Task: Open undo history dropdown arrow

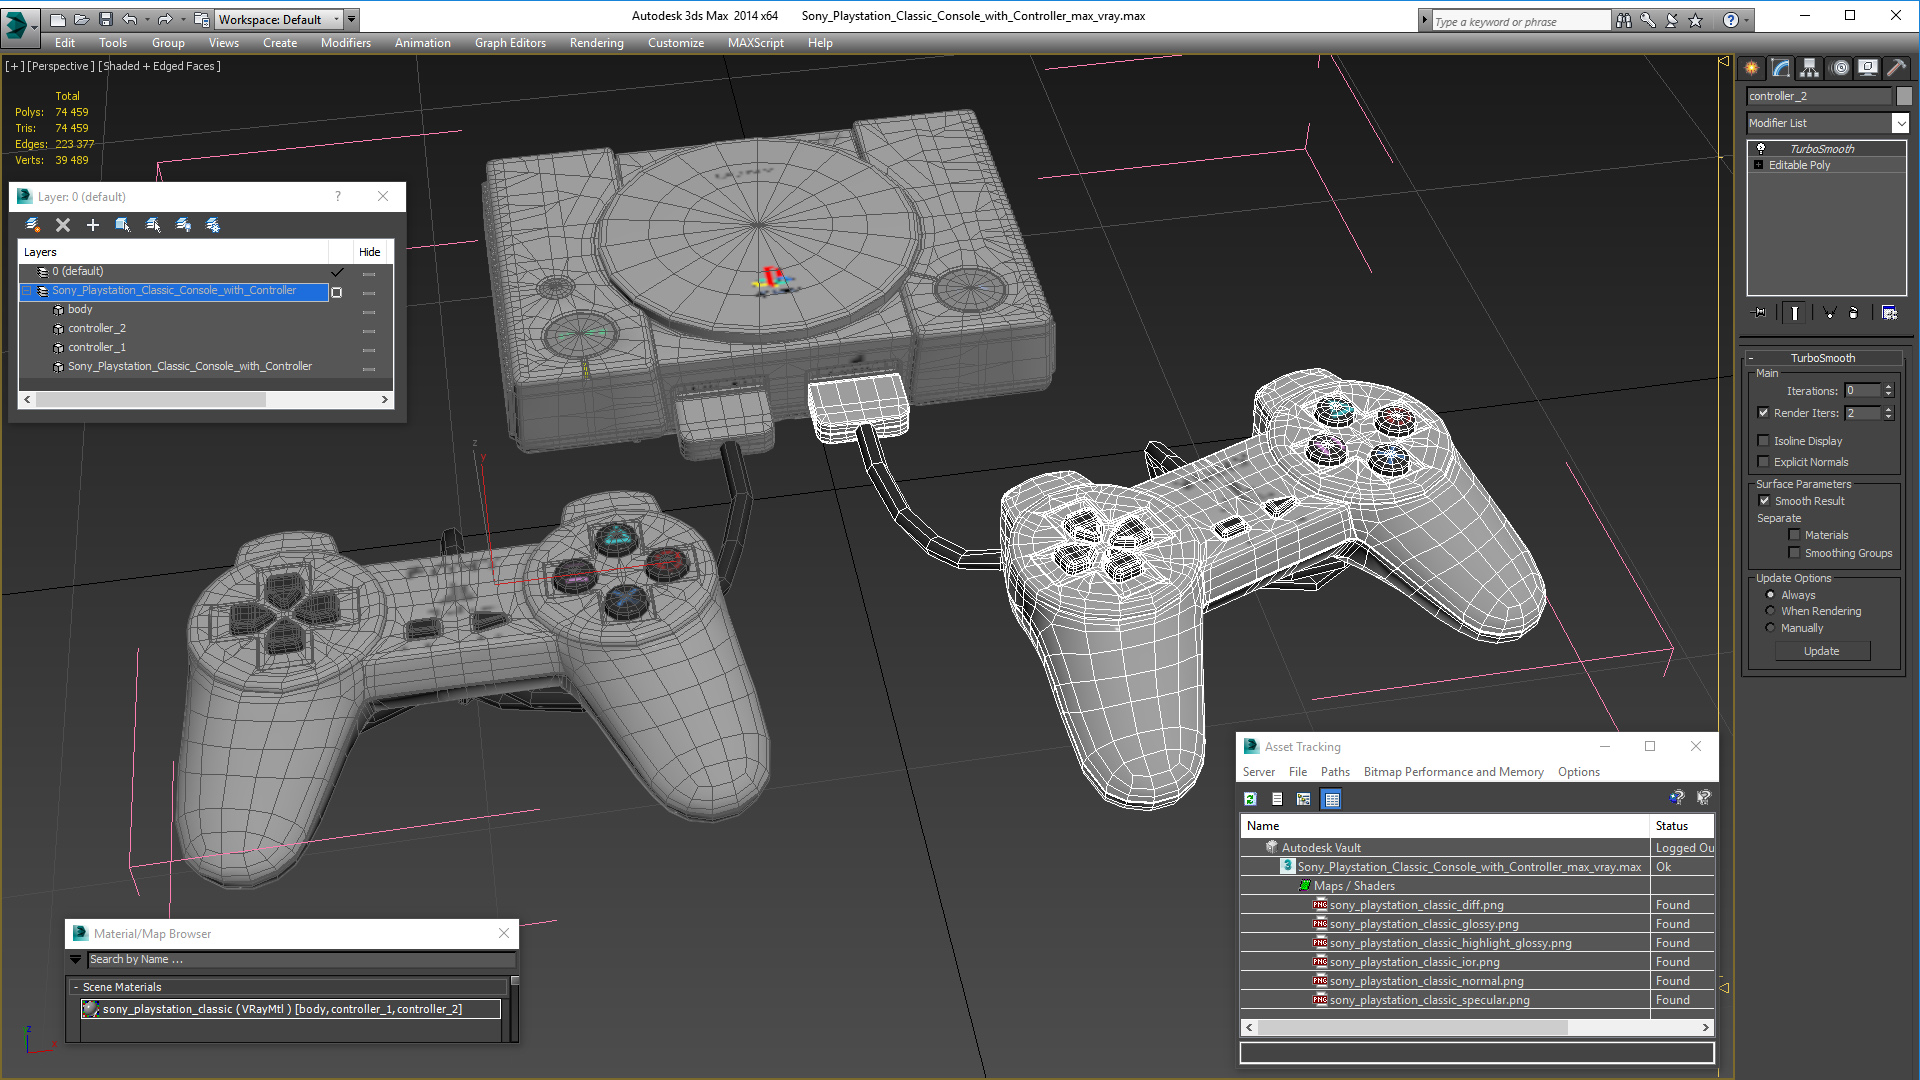Action: click(x=147, y=19)
